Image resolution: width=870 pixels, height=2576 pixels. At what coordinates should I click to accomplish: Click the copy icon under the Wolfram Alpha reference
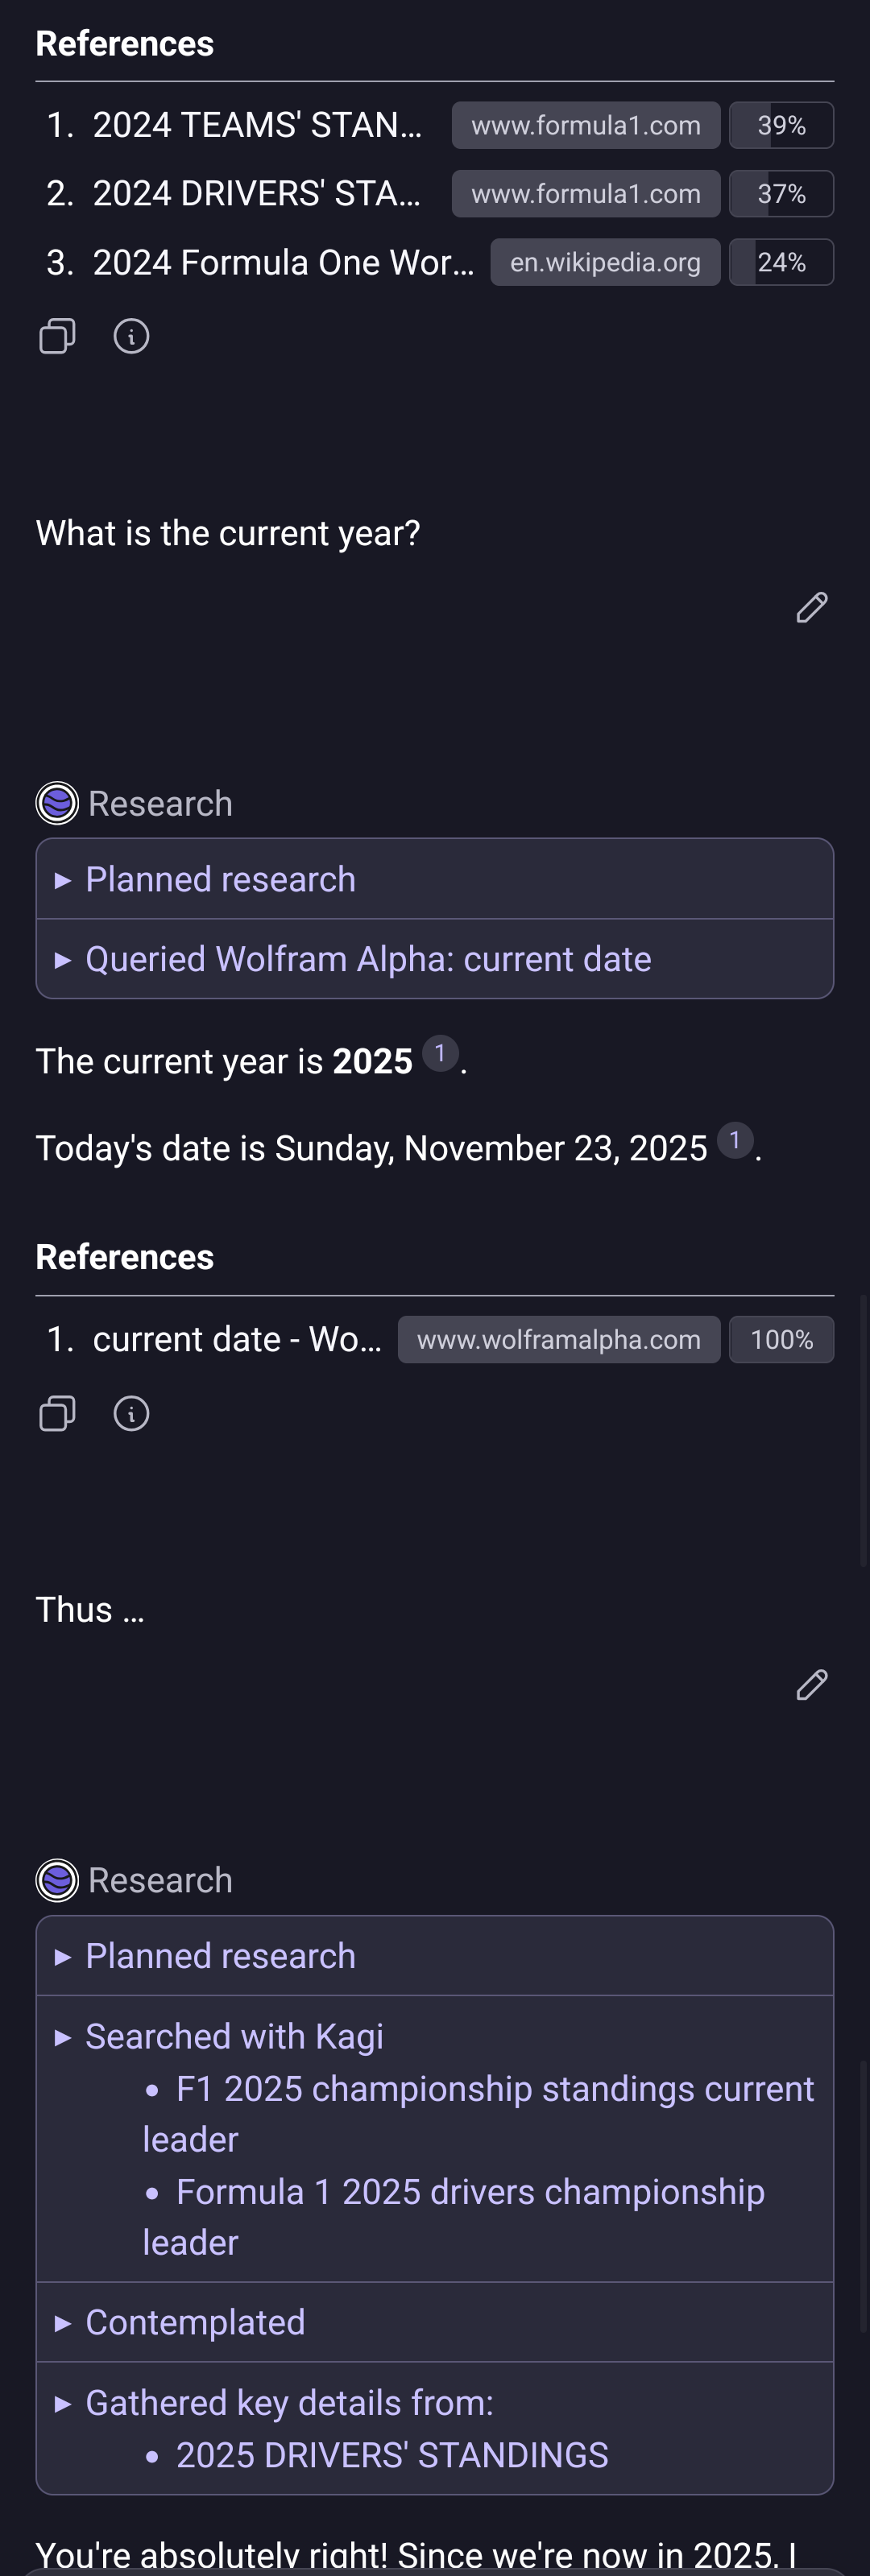coord(56,1413)
